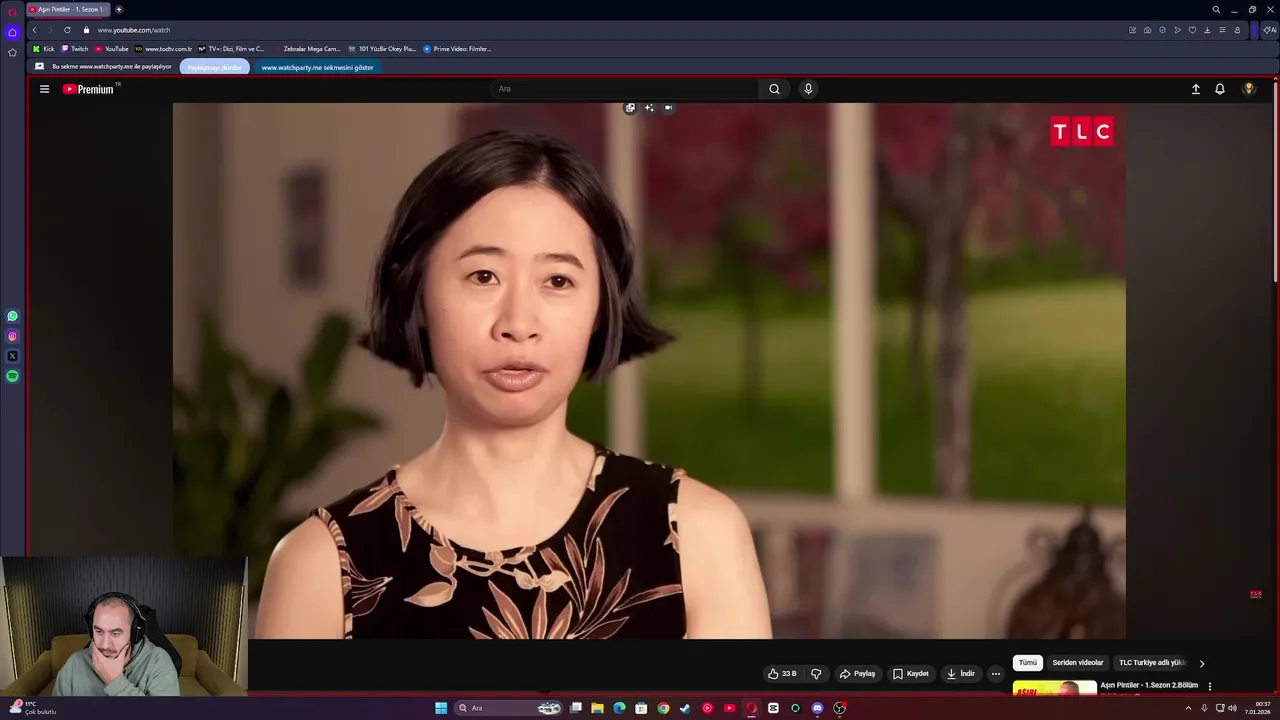The height and width of the screenshot is (720, 1280).
Task: Open Steam from the taskbar
Action: point(685,708)
